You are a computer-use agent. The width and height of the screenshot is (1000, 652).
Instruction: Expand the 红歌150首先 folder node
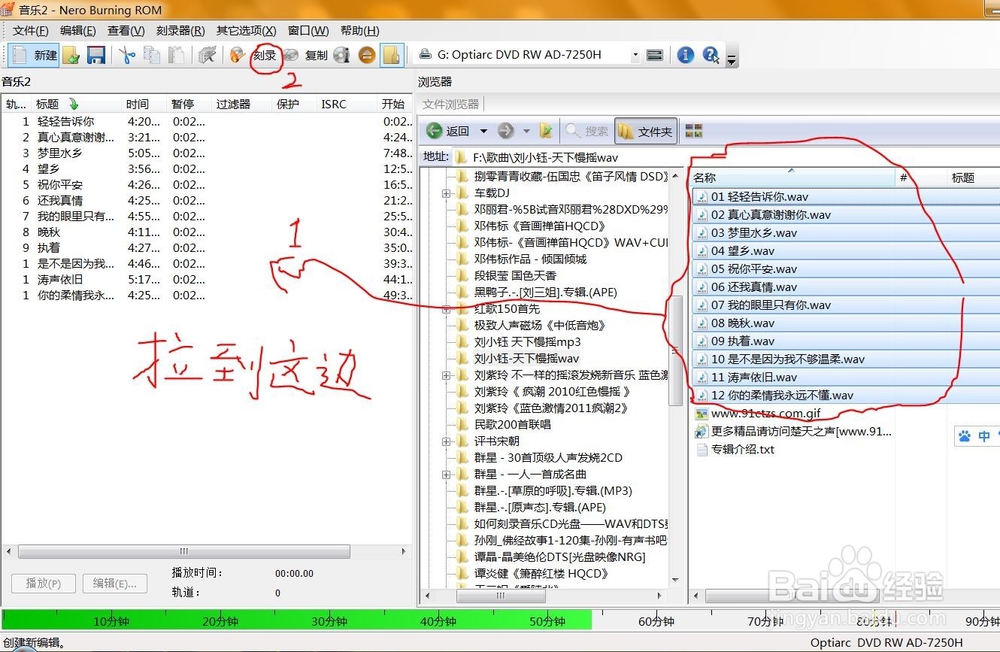click(x=446, y=309)
